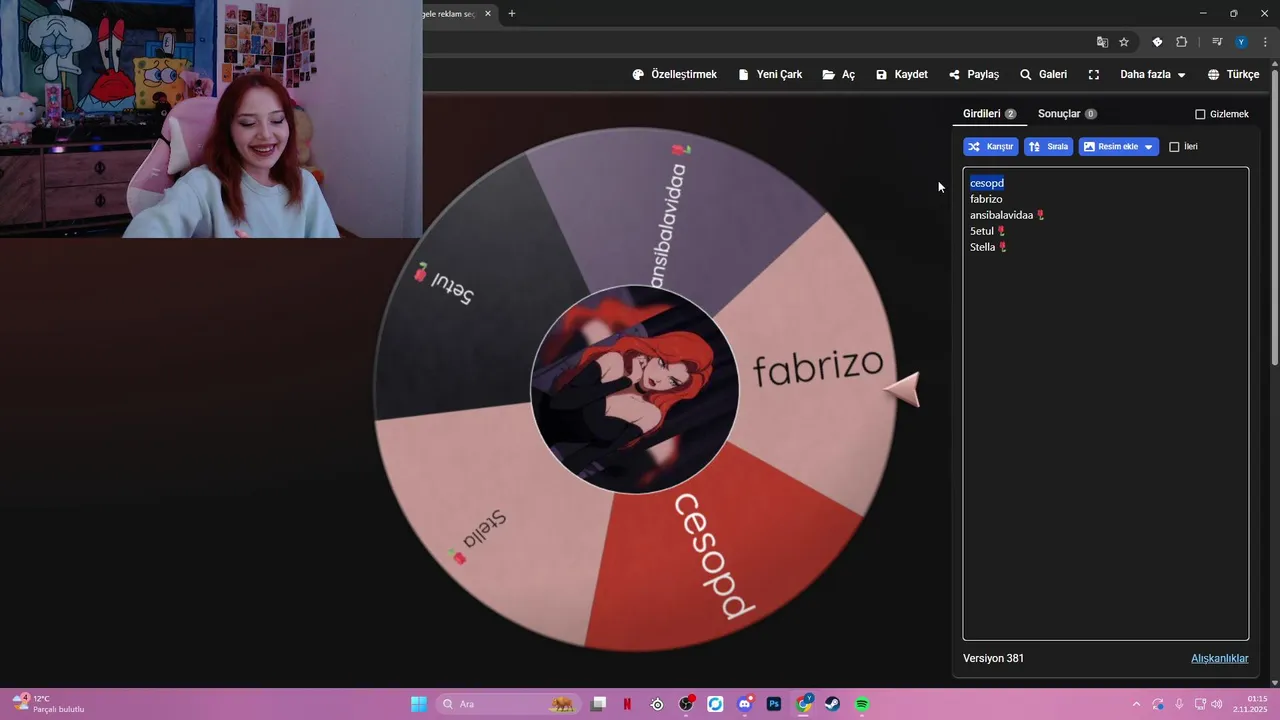Share the wheel via Paylaş

click(974, 75)
